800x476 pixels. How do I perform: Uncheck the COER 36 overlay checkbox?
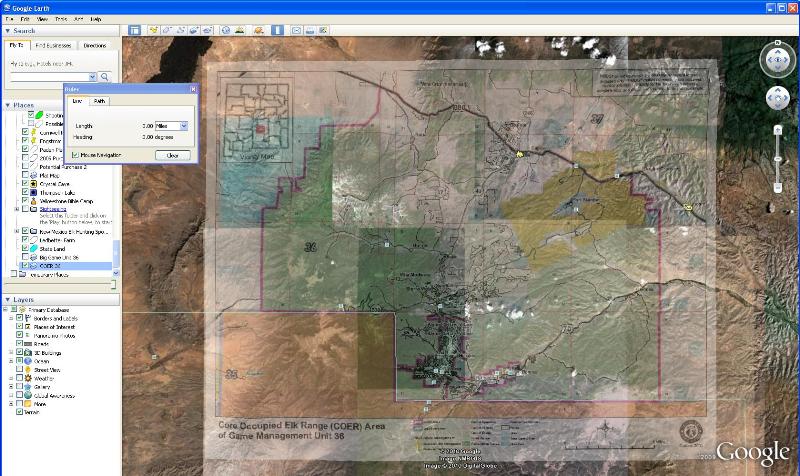tap(25, 266)
